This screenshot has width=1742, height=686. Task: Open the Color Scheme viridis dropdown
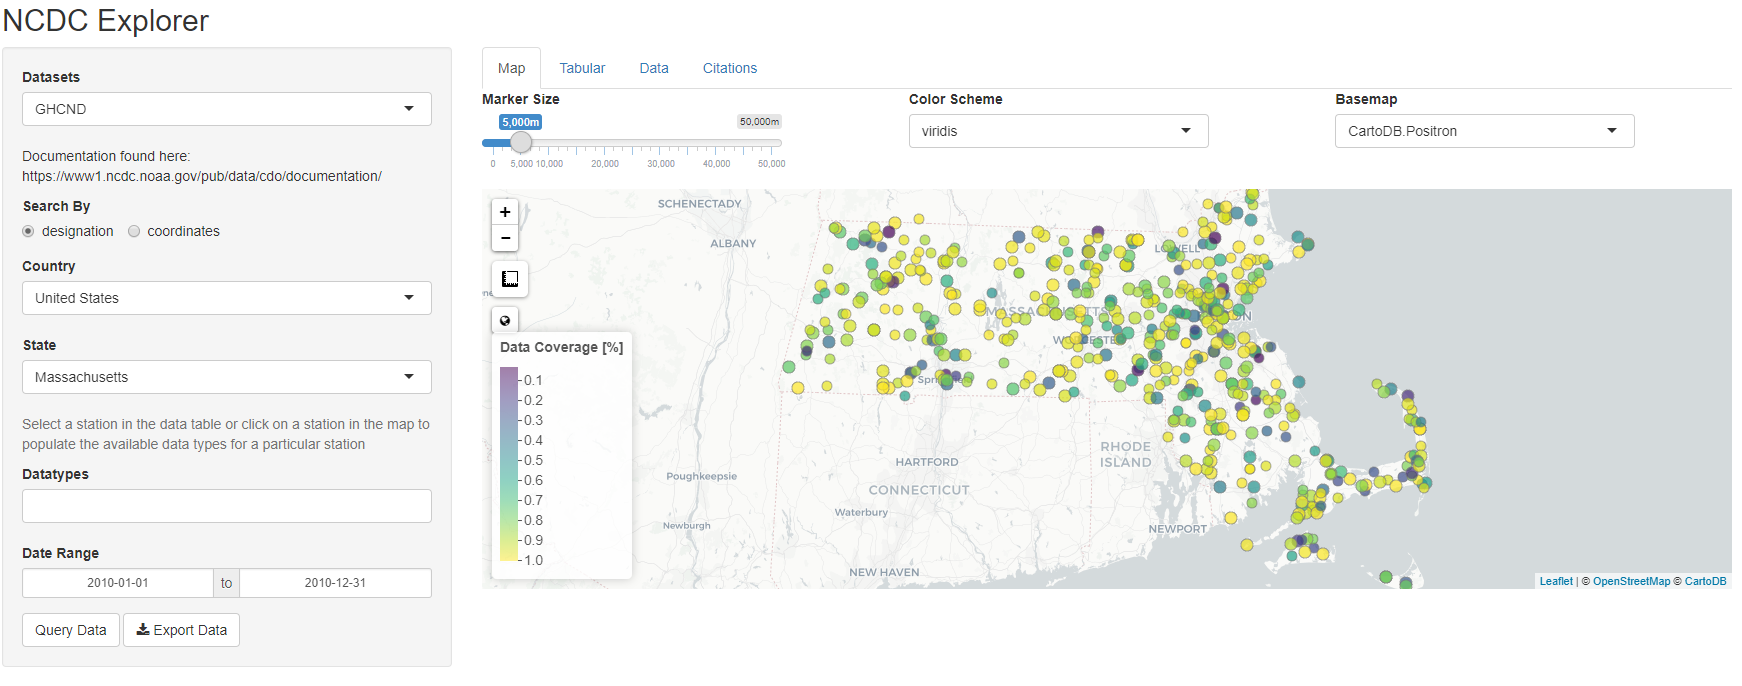click(x=1058, y=131)
